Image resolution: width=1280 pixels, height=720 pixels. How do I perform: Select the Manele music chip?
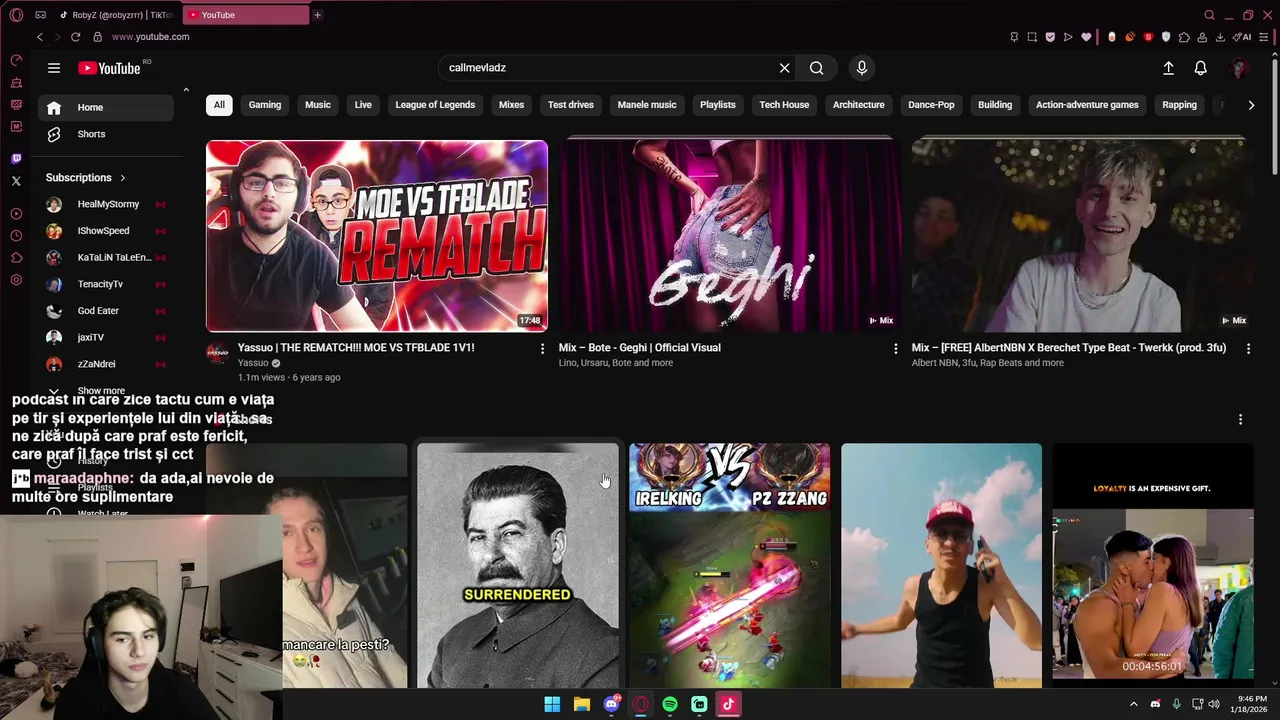(x=647, y=105)
